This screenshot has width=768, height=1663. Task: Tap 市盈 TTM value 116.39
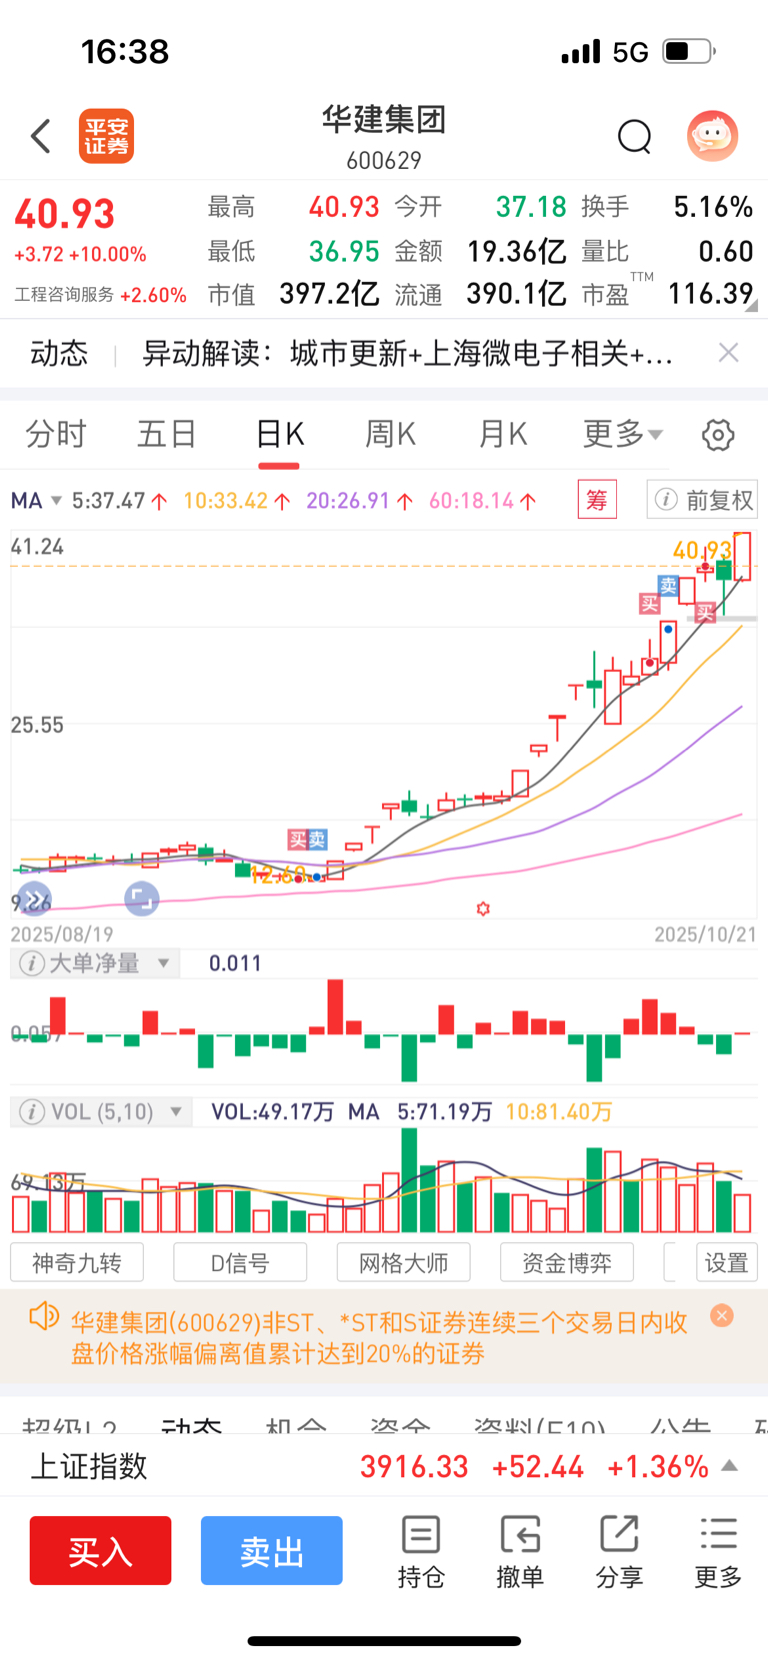coord(710,293)
